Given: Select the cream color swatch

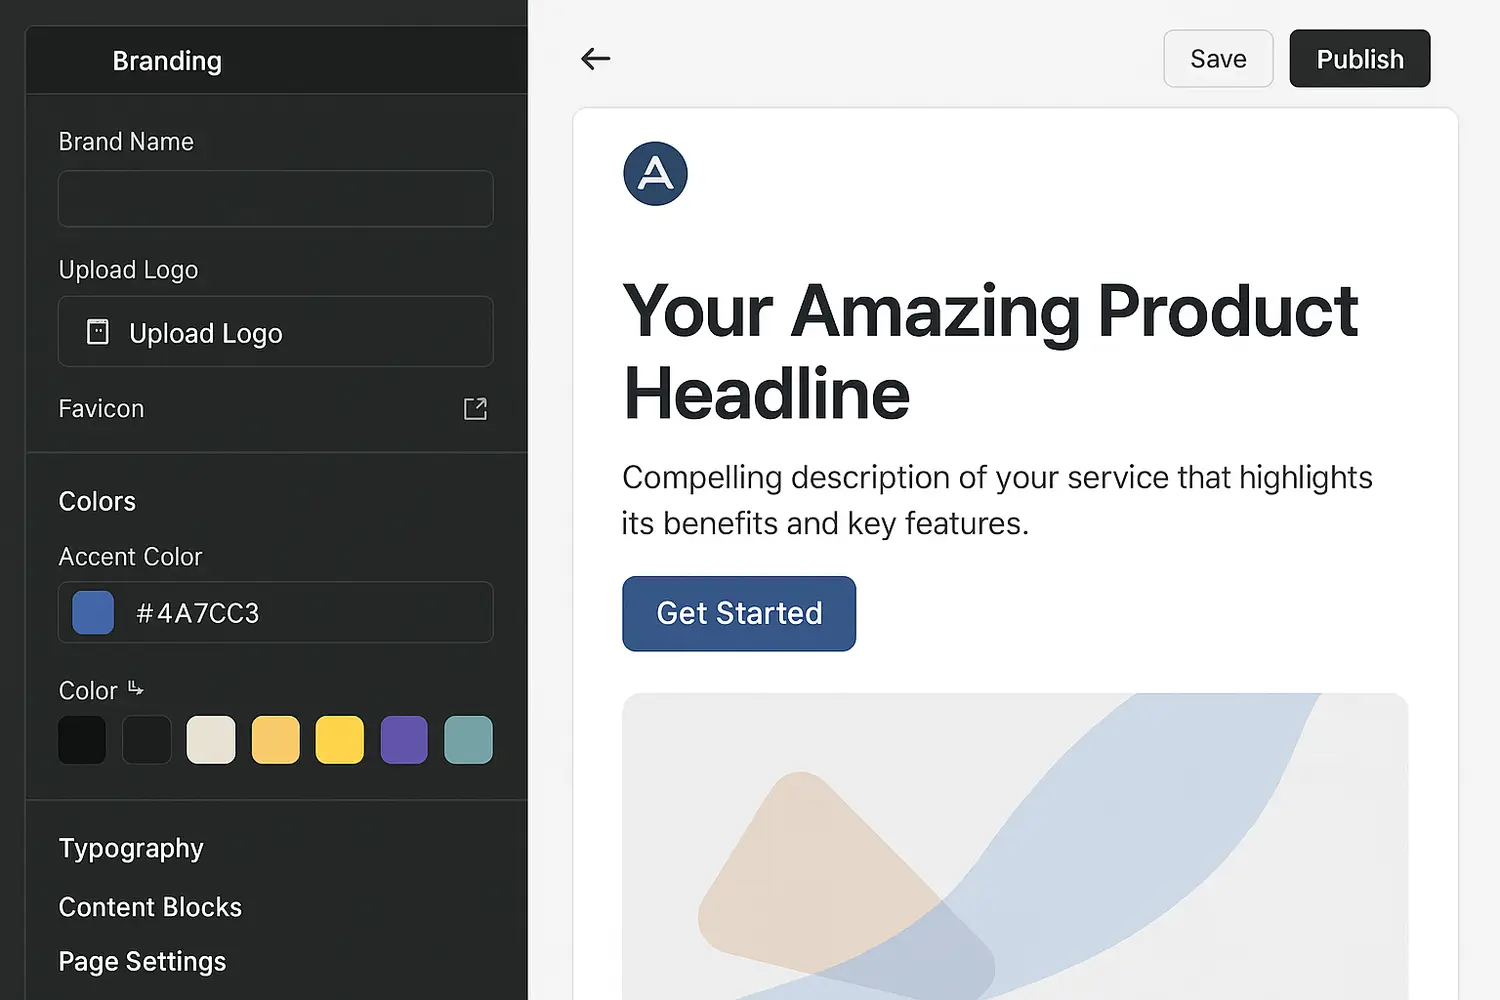Looking at the screenshot, I should (211, 740).
